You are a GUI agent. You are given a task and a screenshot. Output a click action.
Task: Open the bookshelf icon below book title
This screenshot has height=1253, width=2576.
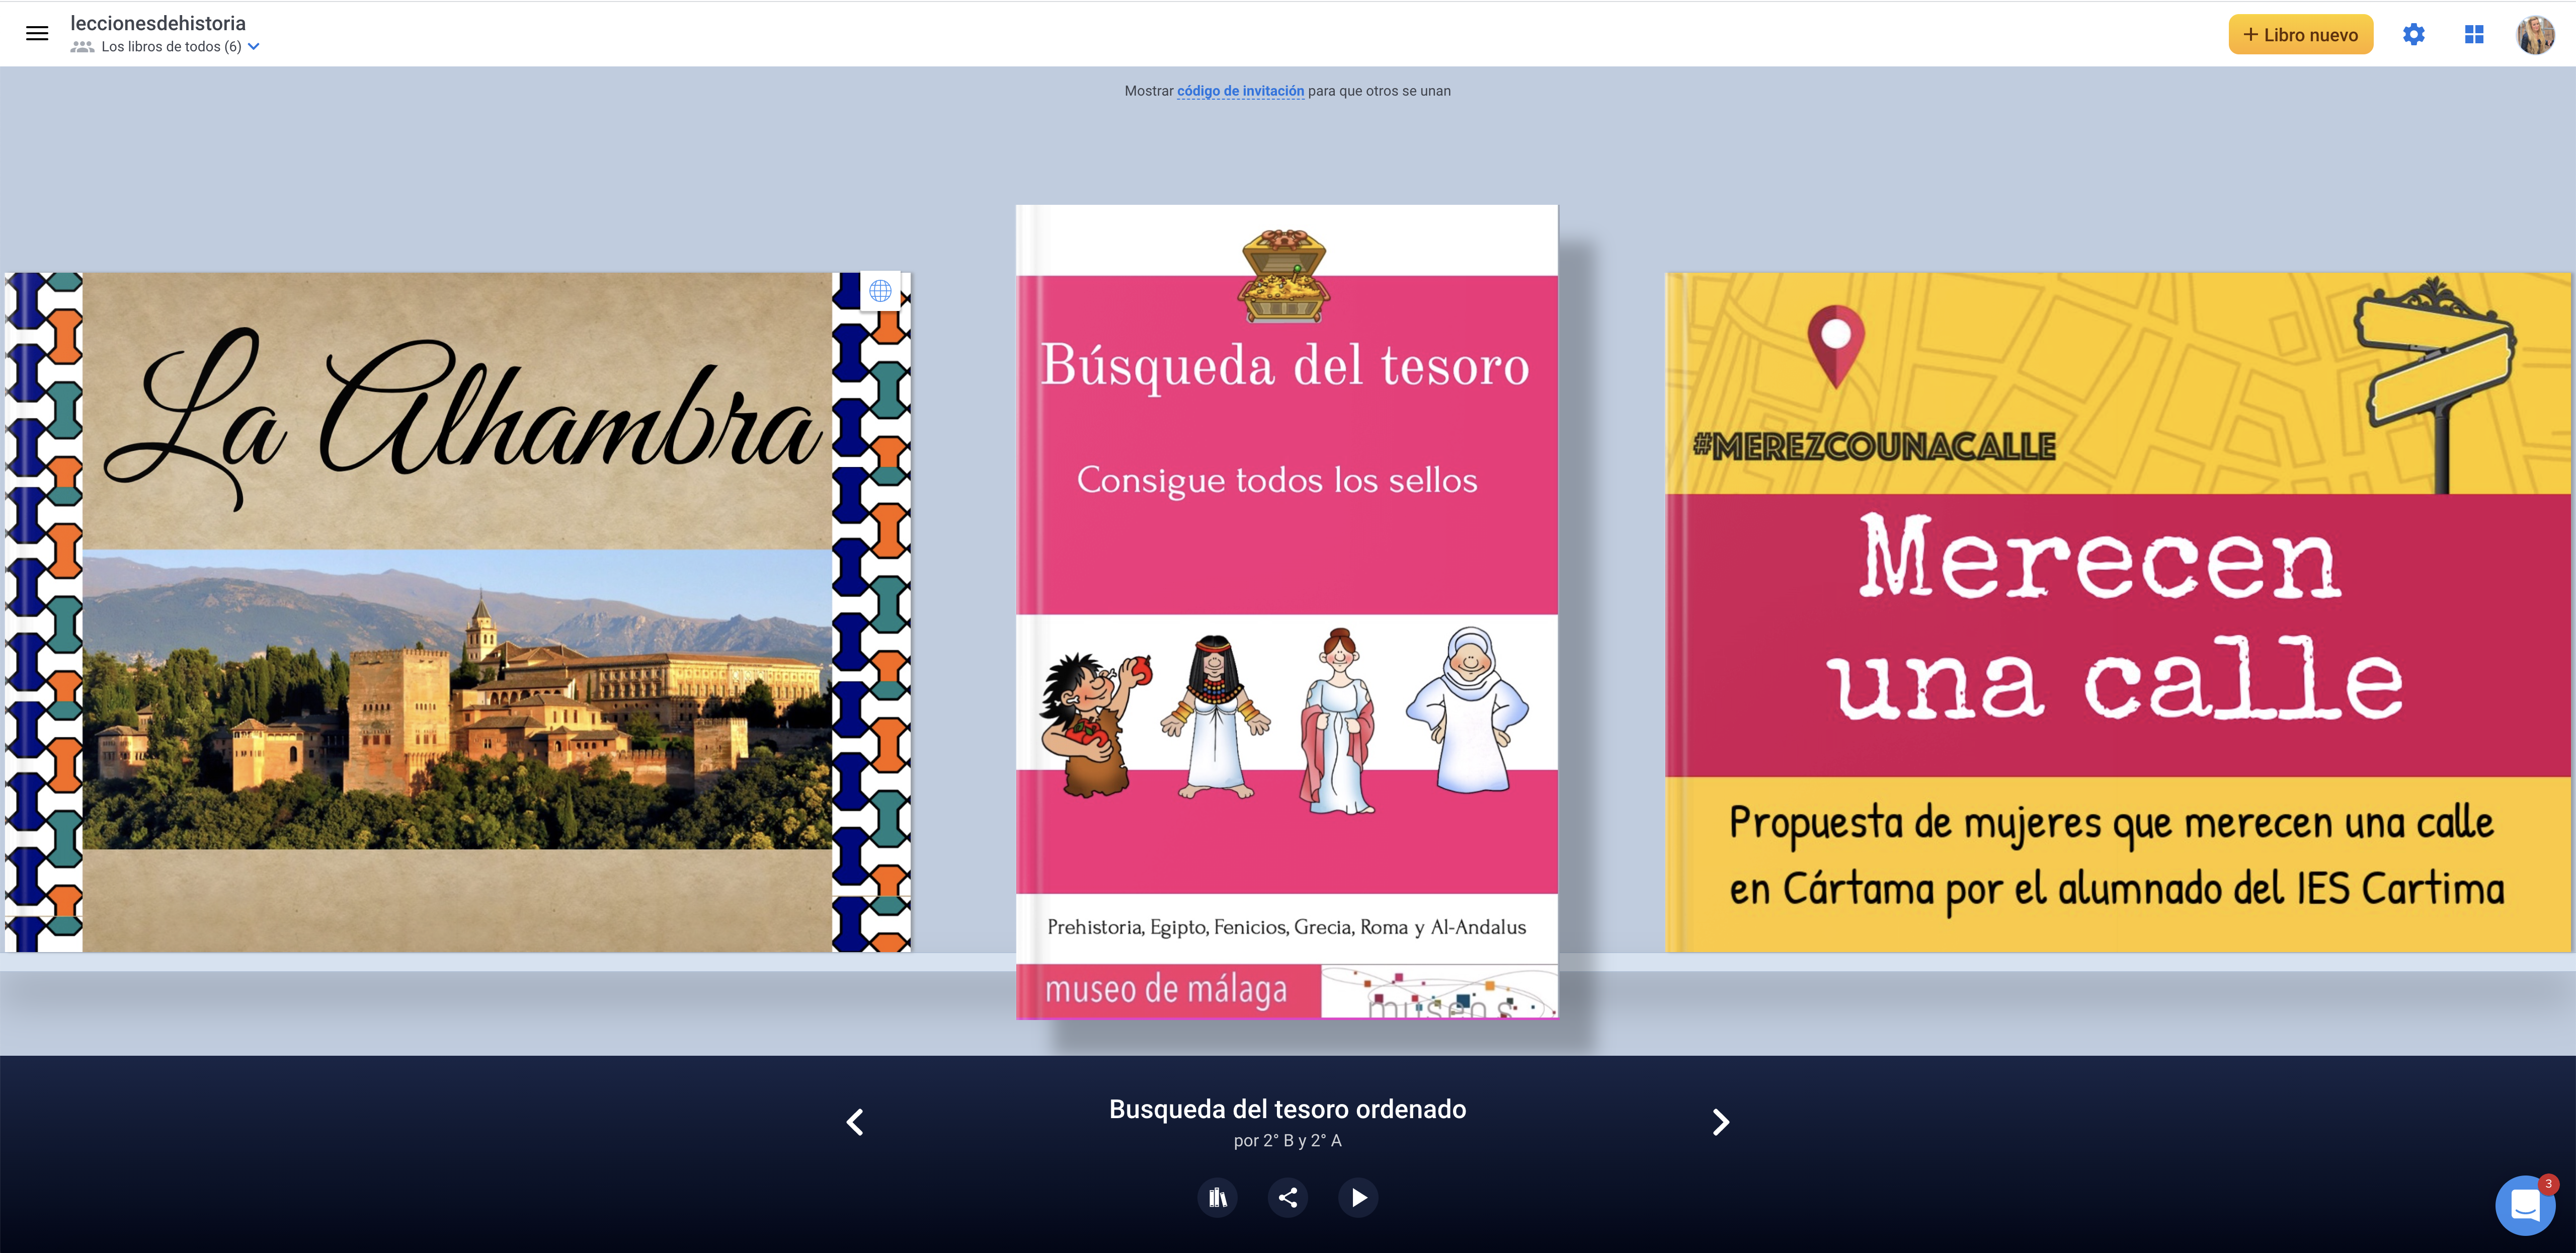(x=1217, y=1197)
